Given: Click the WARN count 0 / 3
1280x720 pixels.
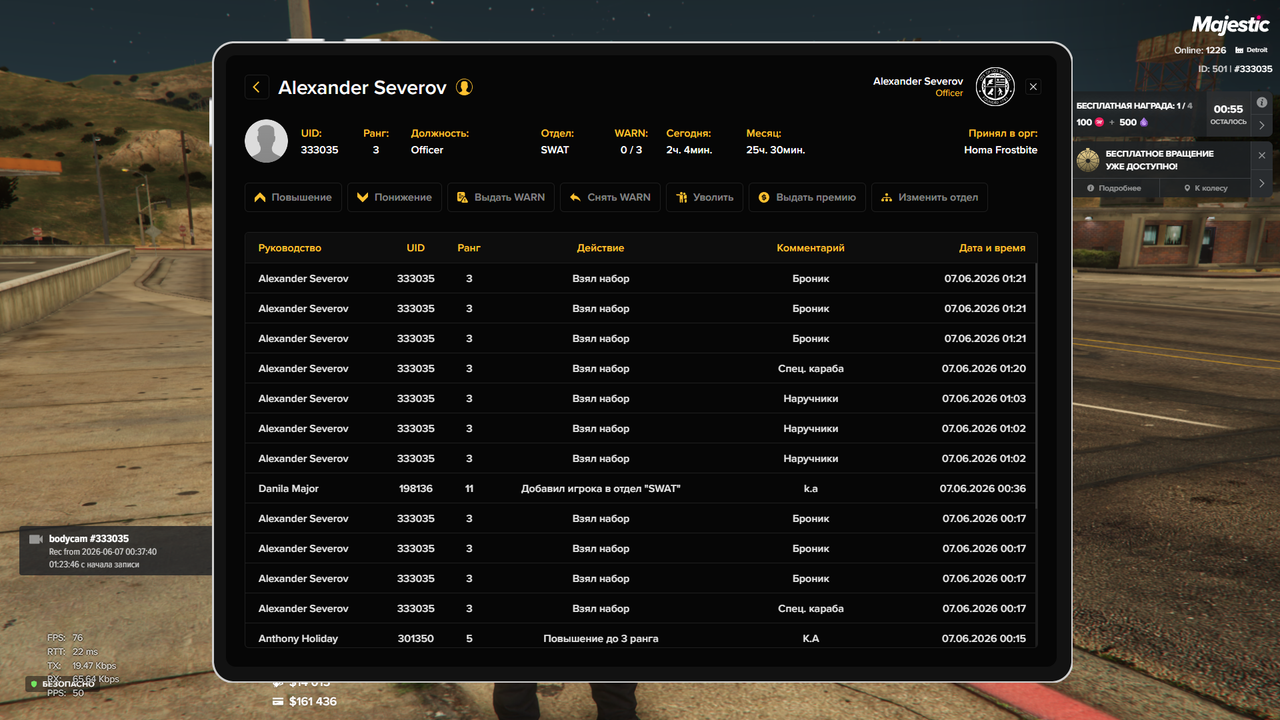Looking at the screenshot, I should point(631,150).
